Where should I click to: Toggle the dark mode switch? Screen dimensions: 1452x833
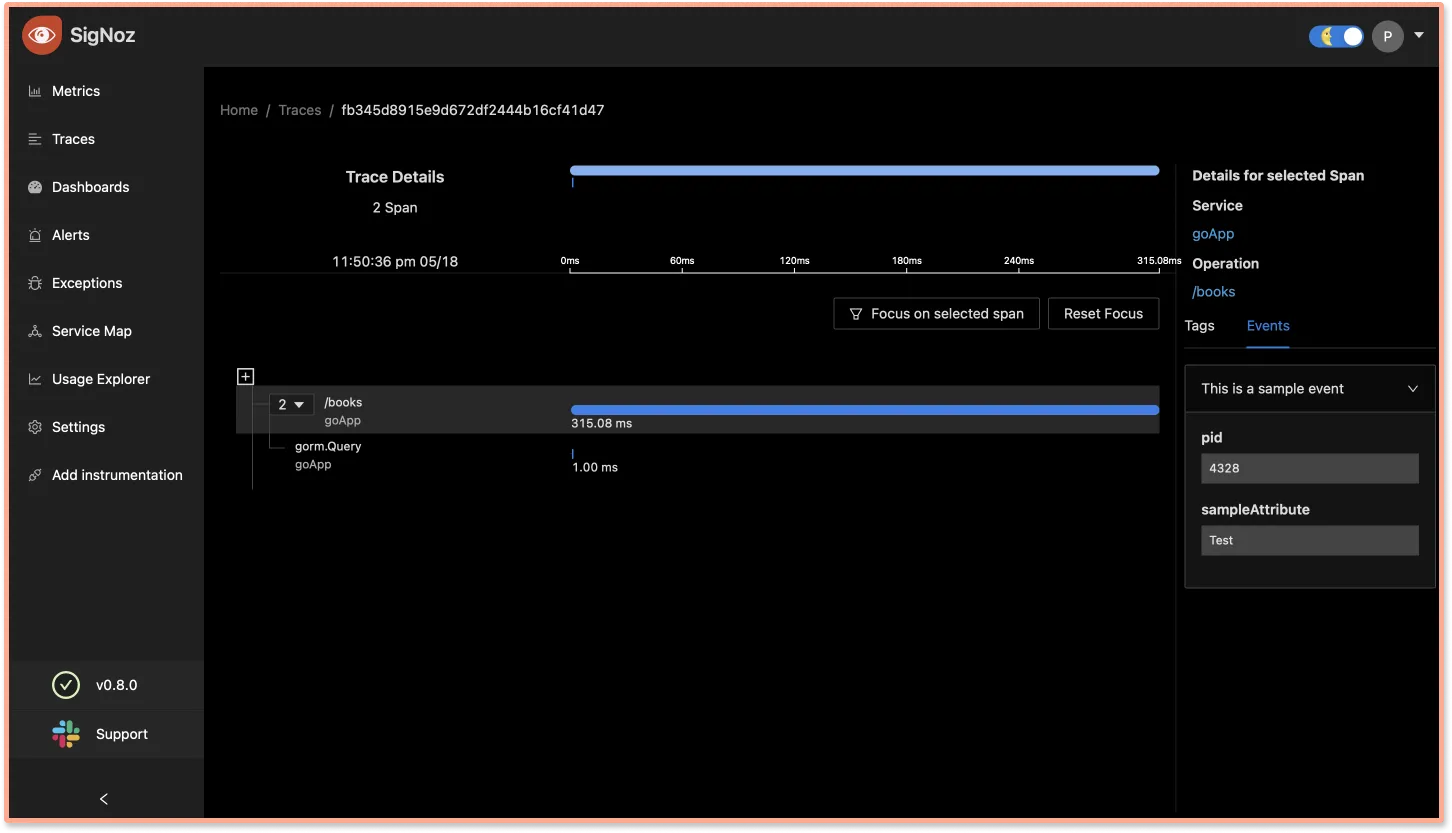tap(1336, 37)
